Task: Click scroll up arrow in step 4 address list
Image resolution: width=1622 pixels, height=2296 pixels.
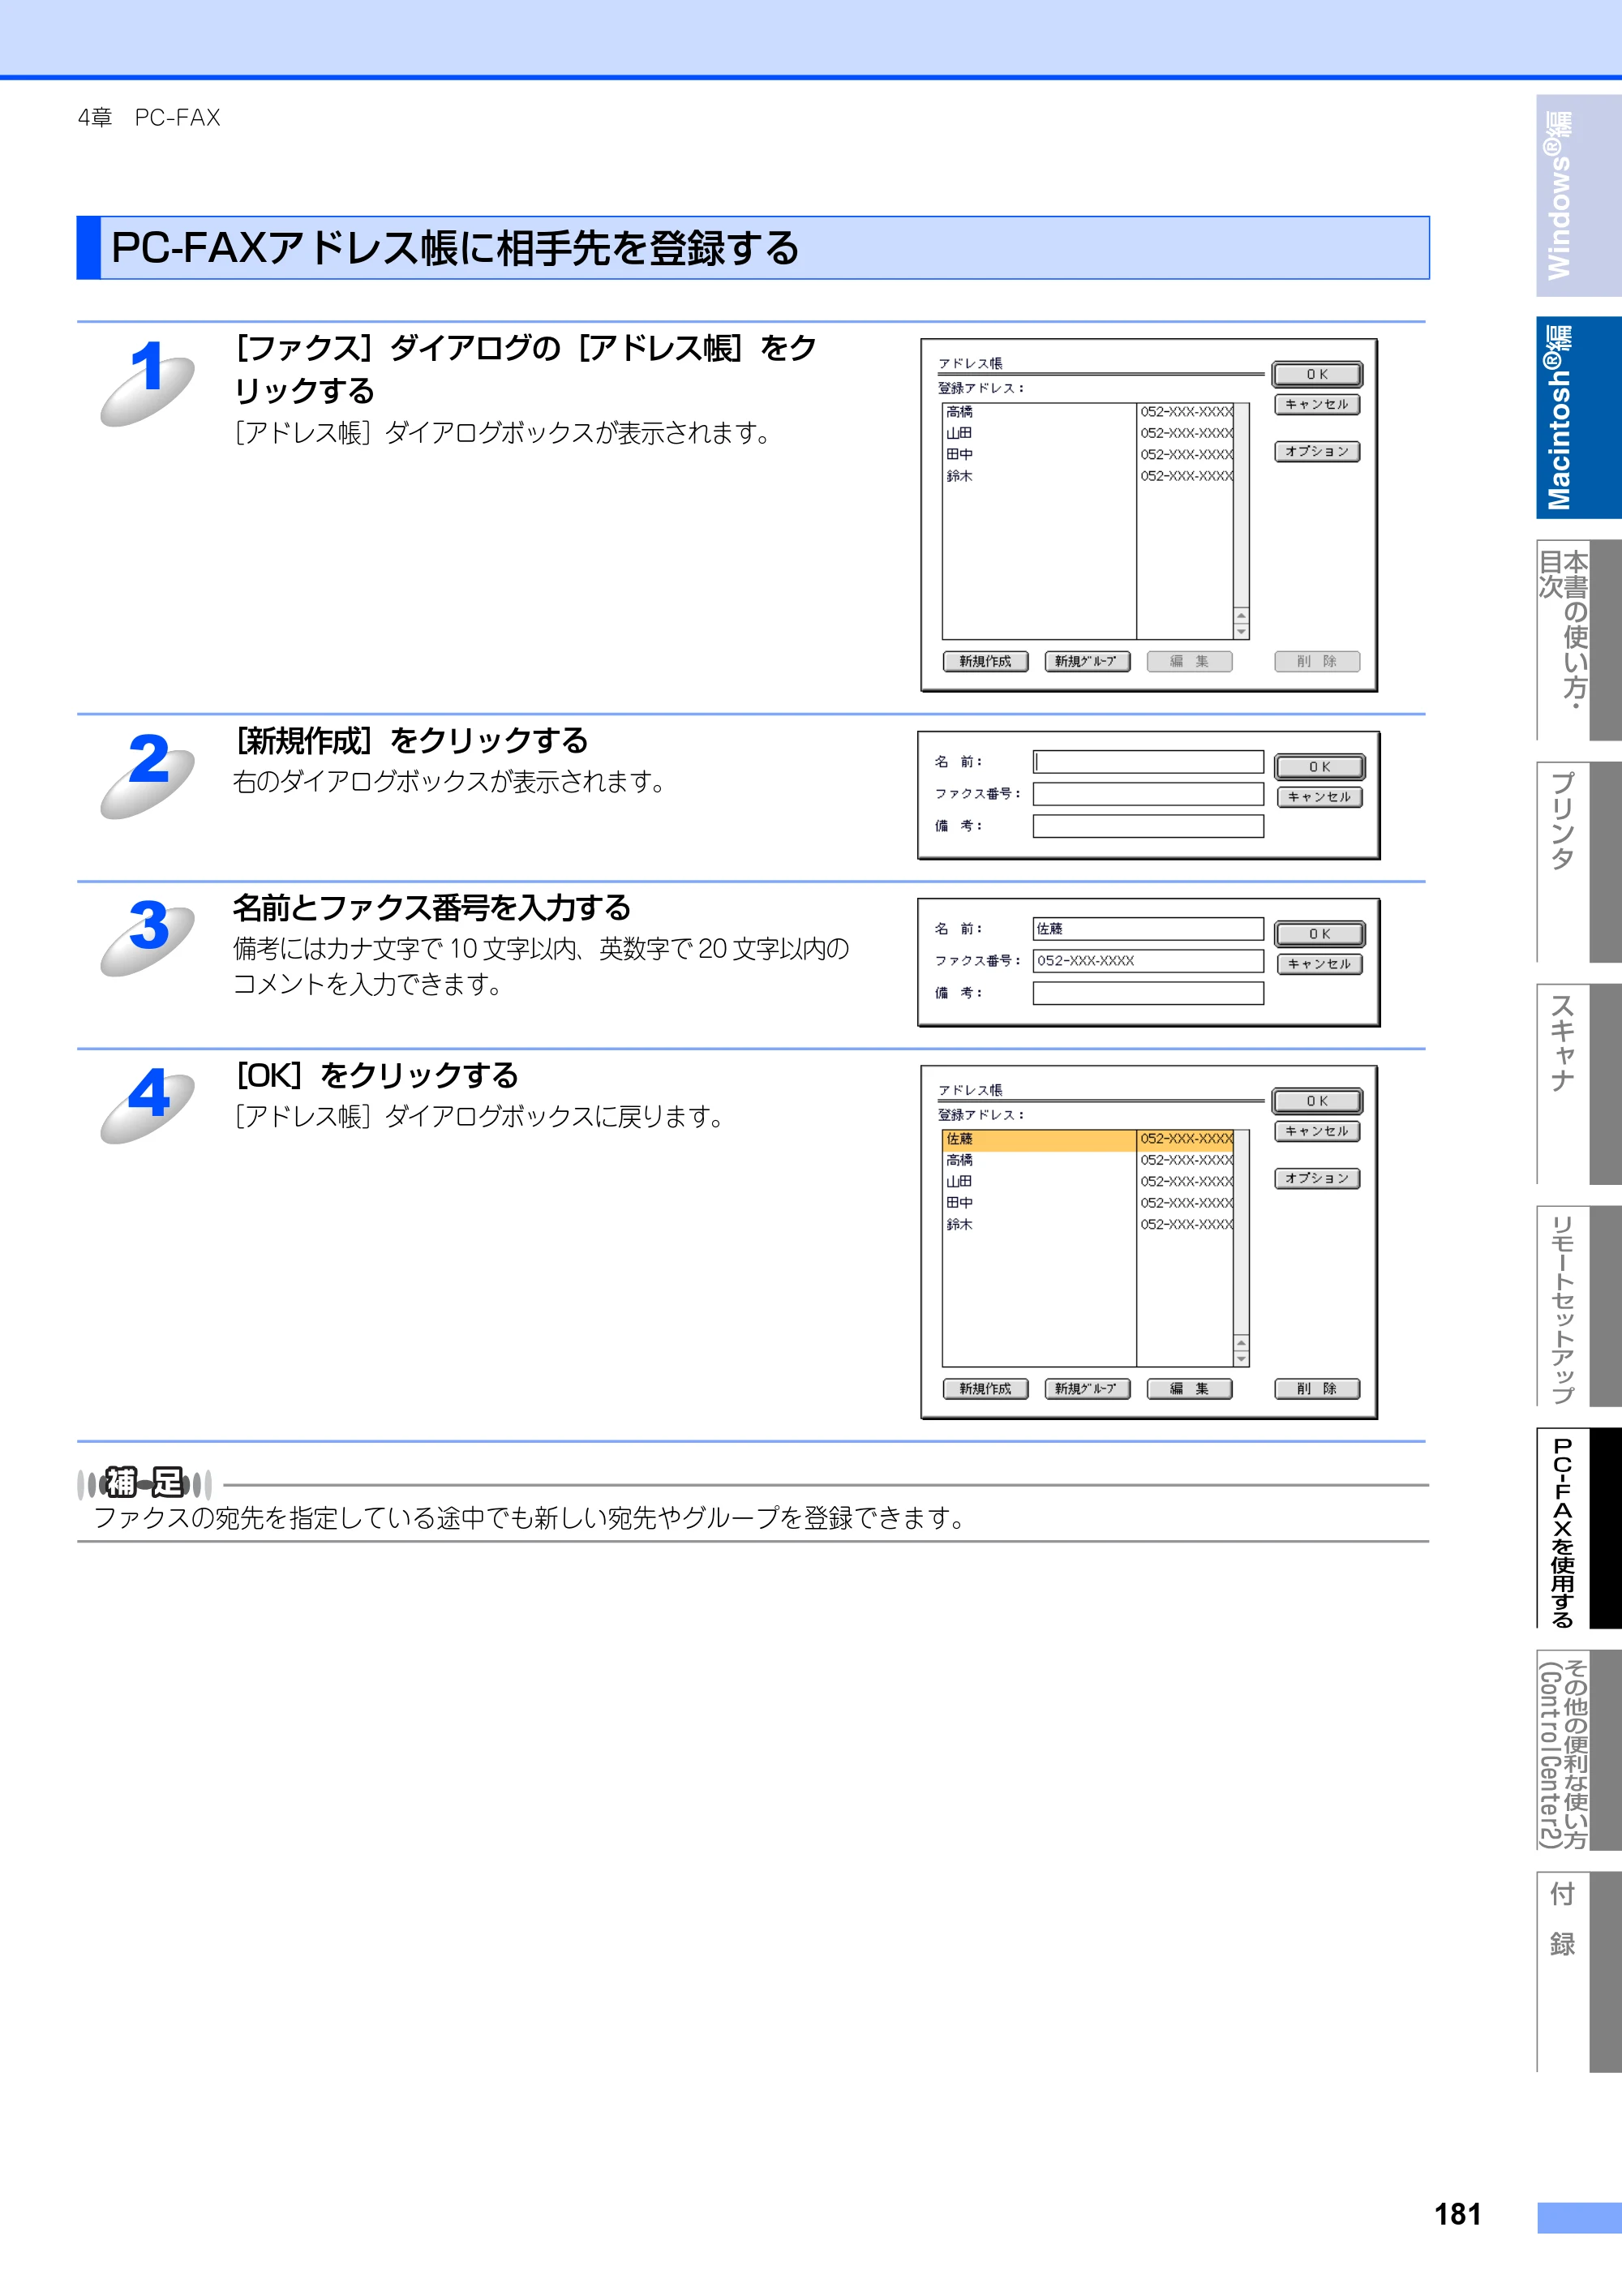Action: point(1241,1343)
